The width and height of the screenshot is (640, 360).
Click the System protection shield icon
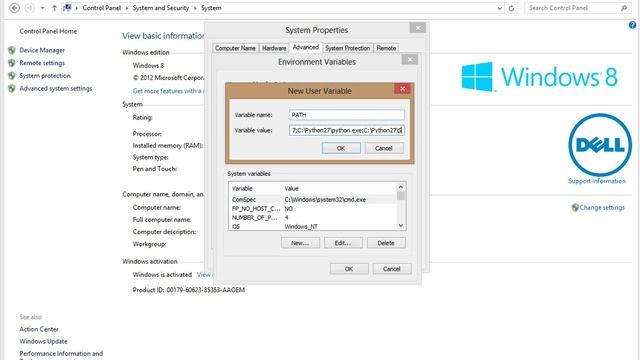12,76
